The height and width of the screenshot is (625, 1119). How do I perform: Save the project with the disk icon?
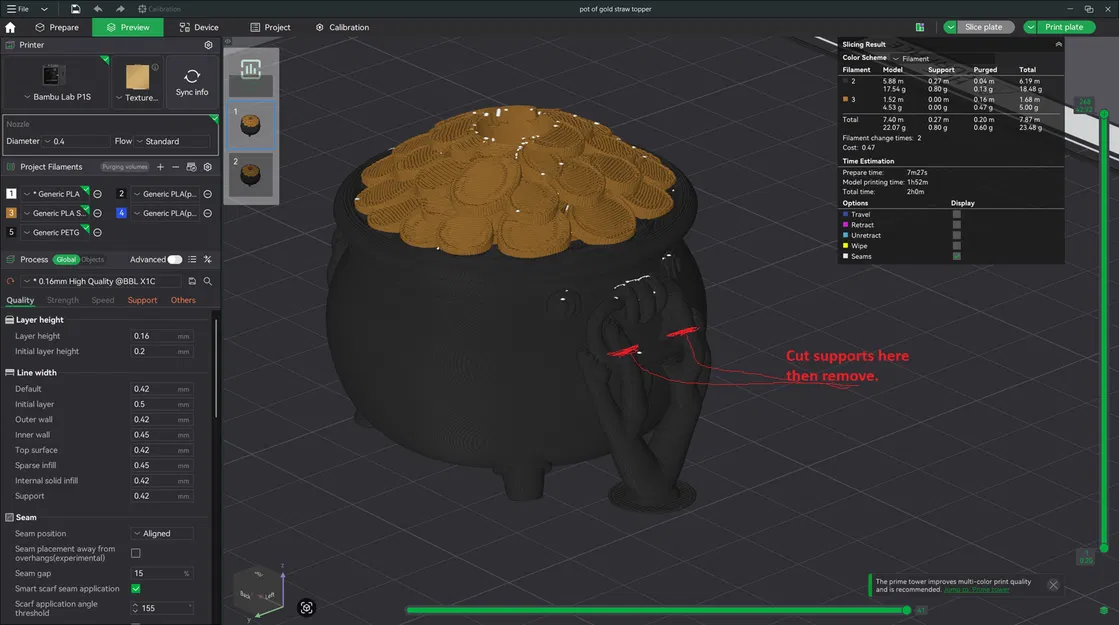(x=75, y=9)
